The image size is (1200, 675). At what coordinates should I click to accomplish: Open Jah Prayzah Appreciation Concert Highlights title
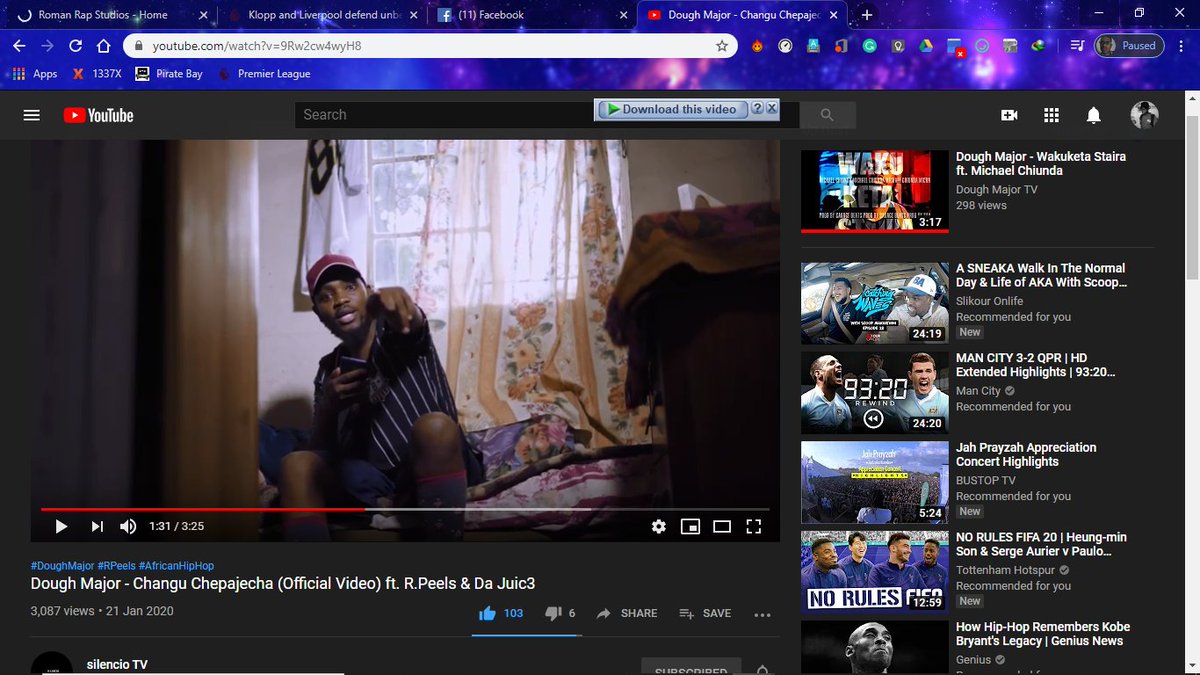click(1026, 454)
